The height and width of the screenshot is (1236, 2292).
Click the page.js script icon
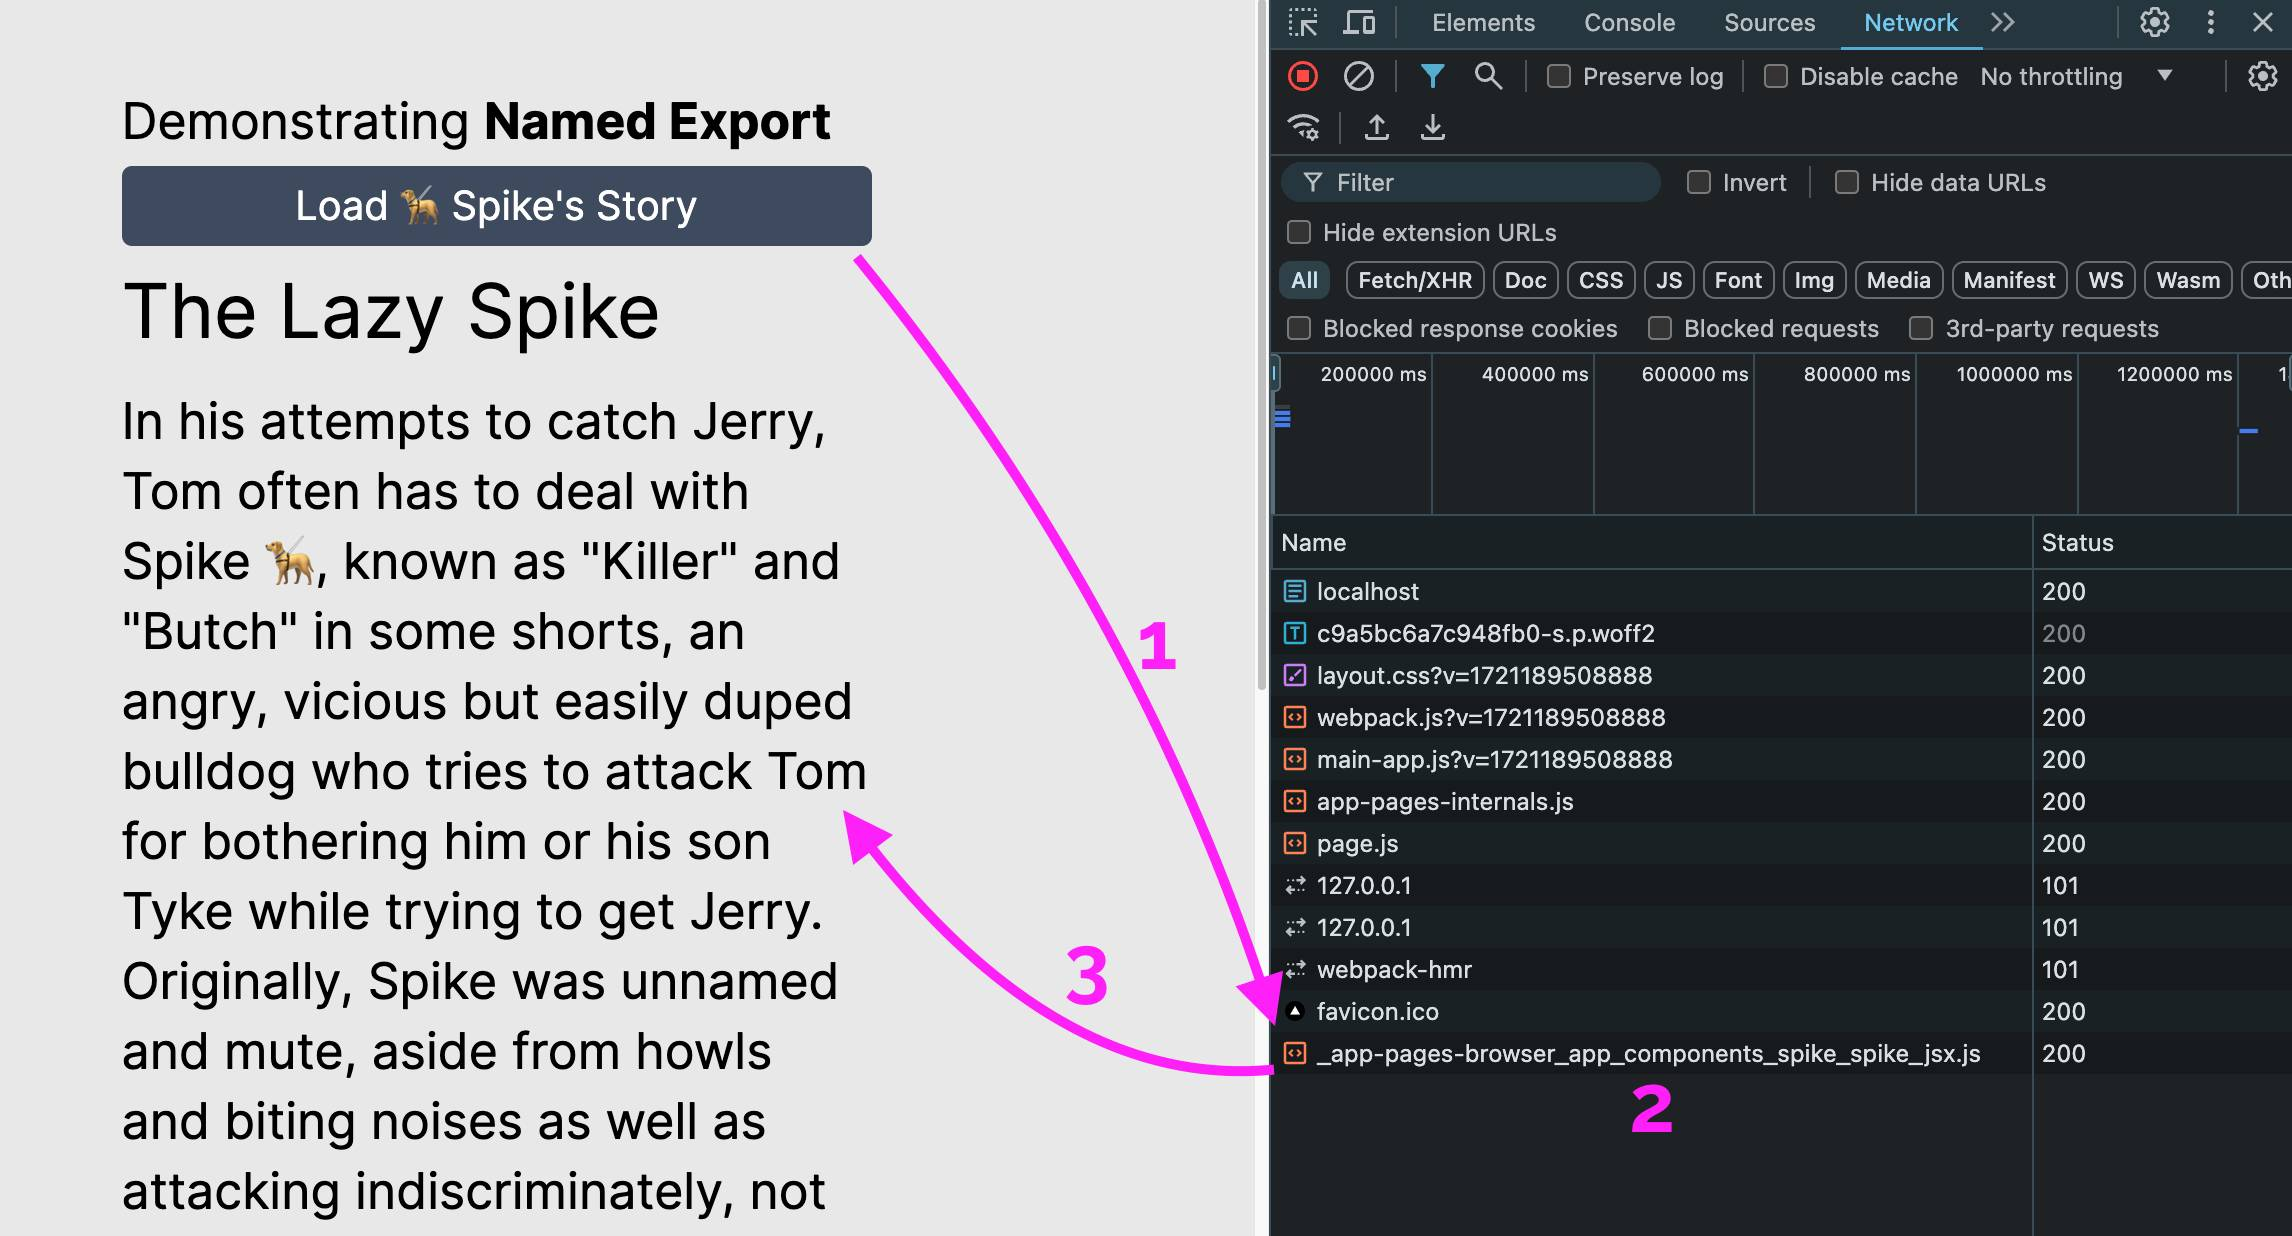[x=1294, y=843]
